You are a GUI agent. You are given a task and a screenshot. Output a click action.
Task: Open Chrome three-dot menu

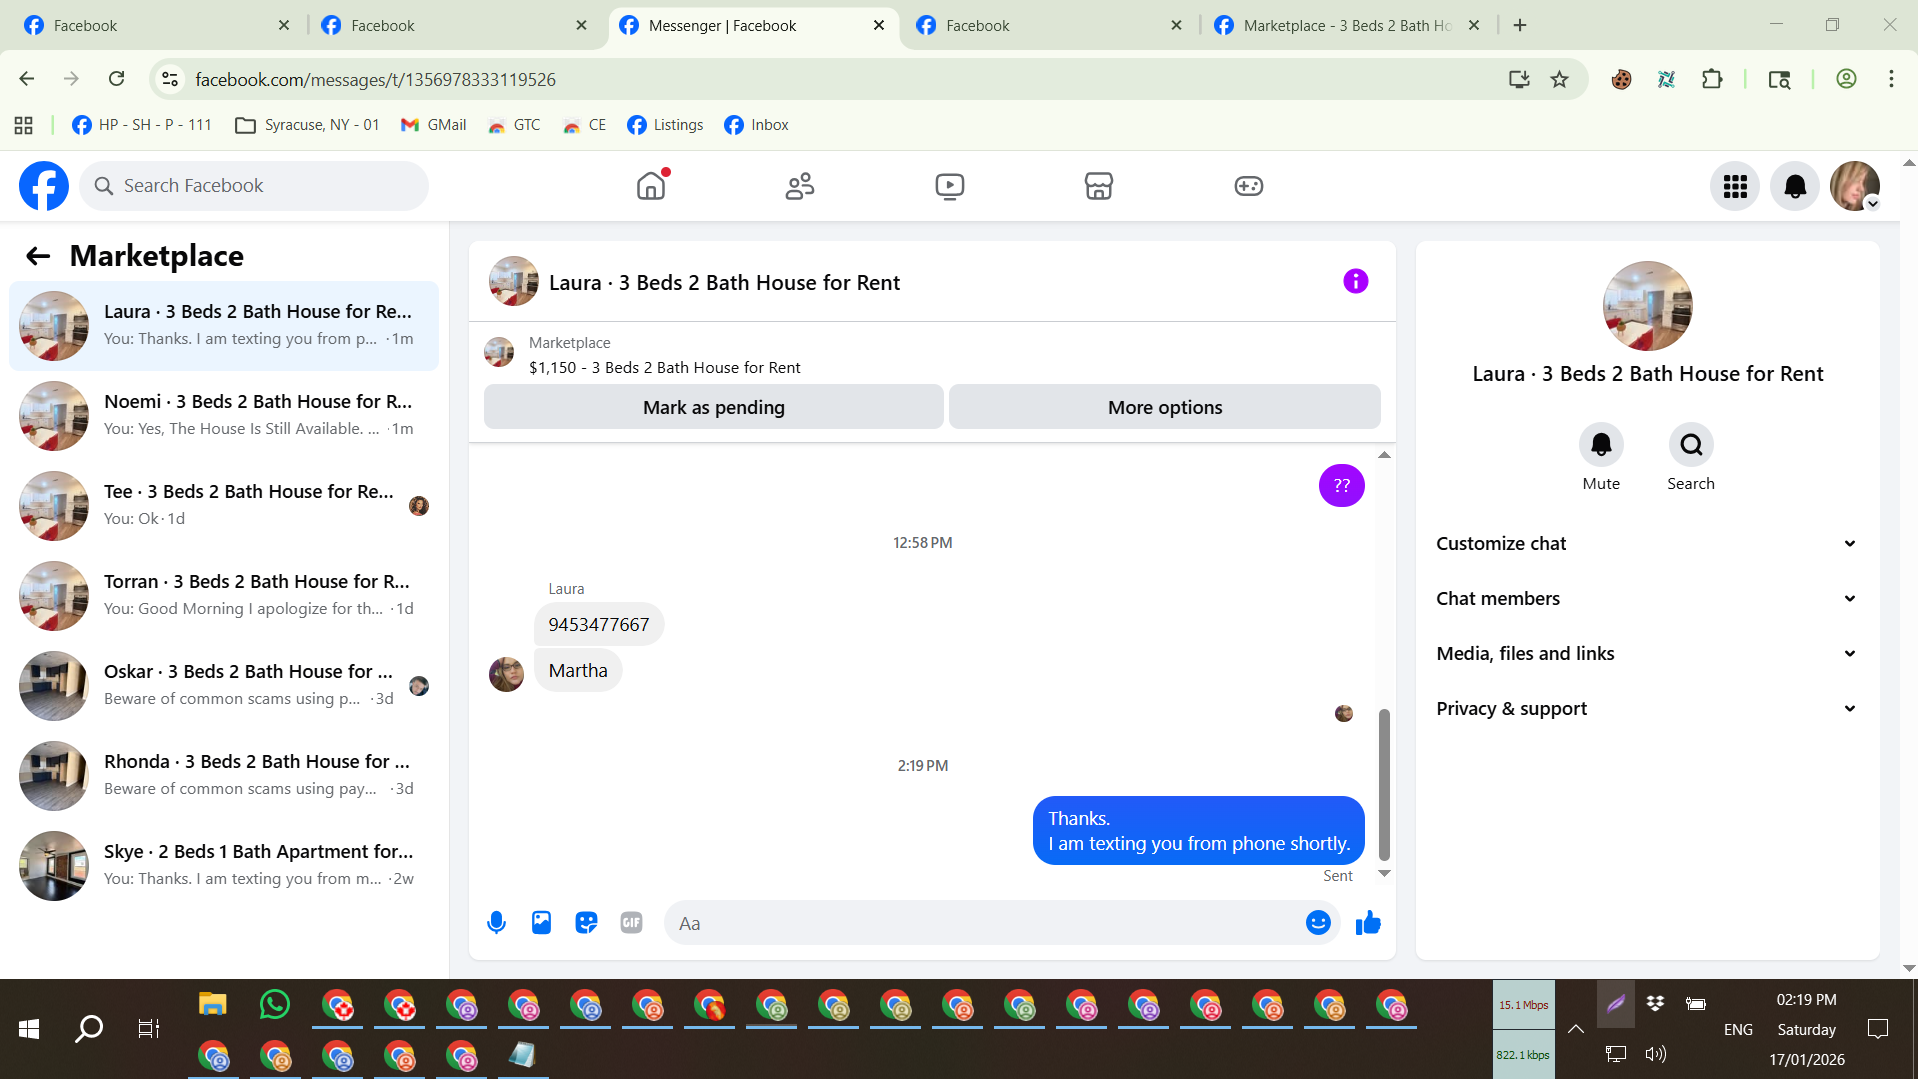[1891, 79]
